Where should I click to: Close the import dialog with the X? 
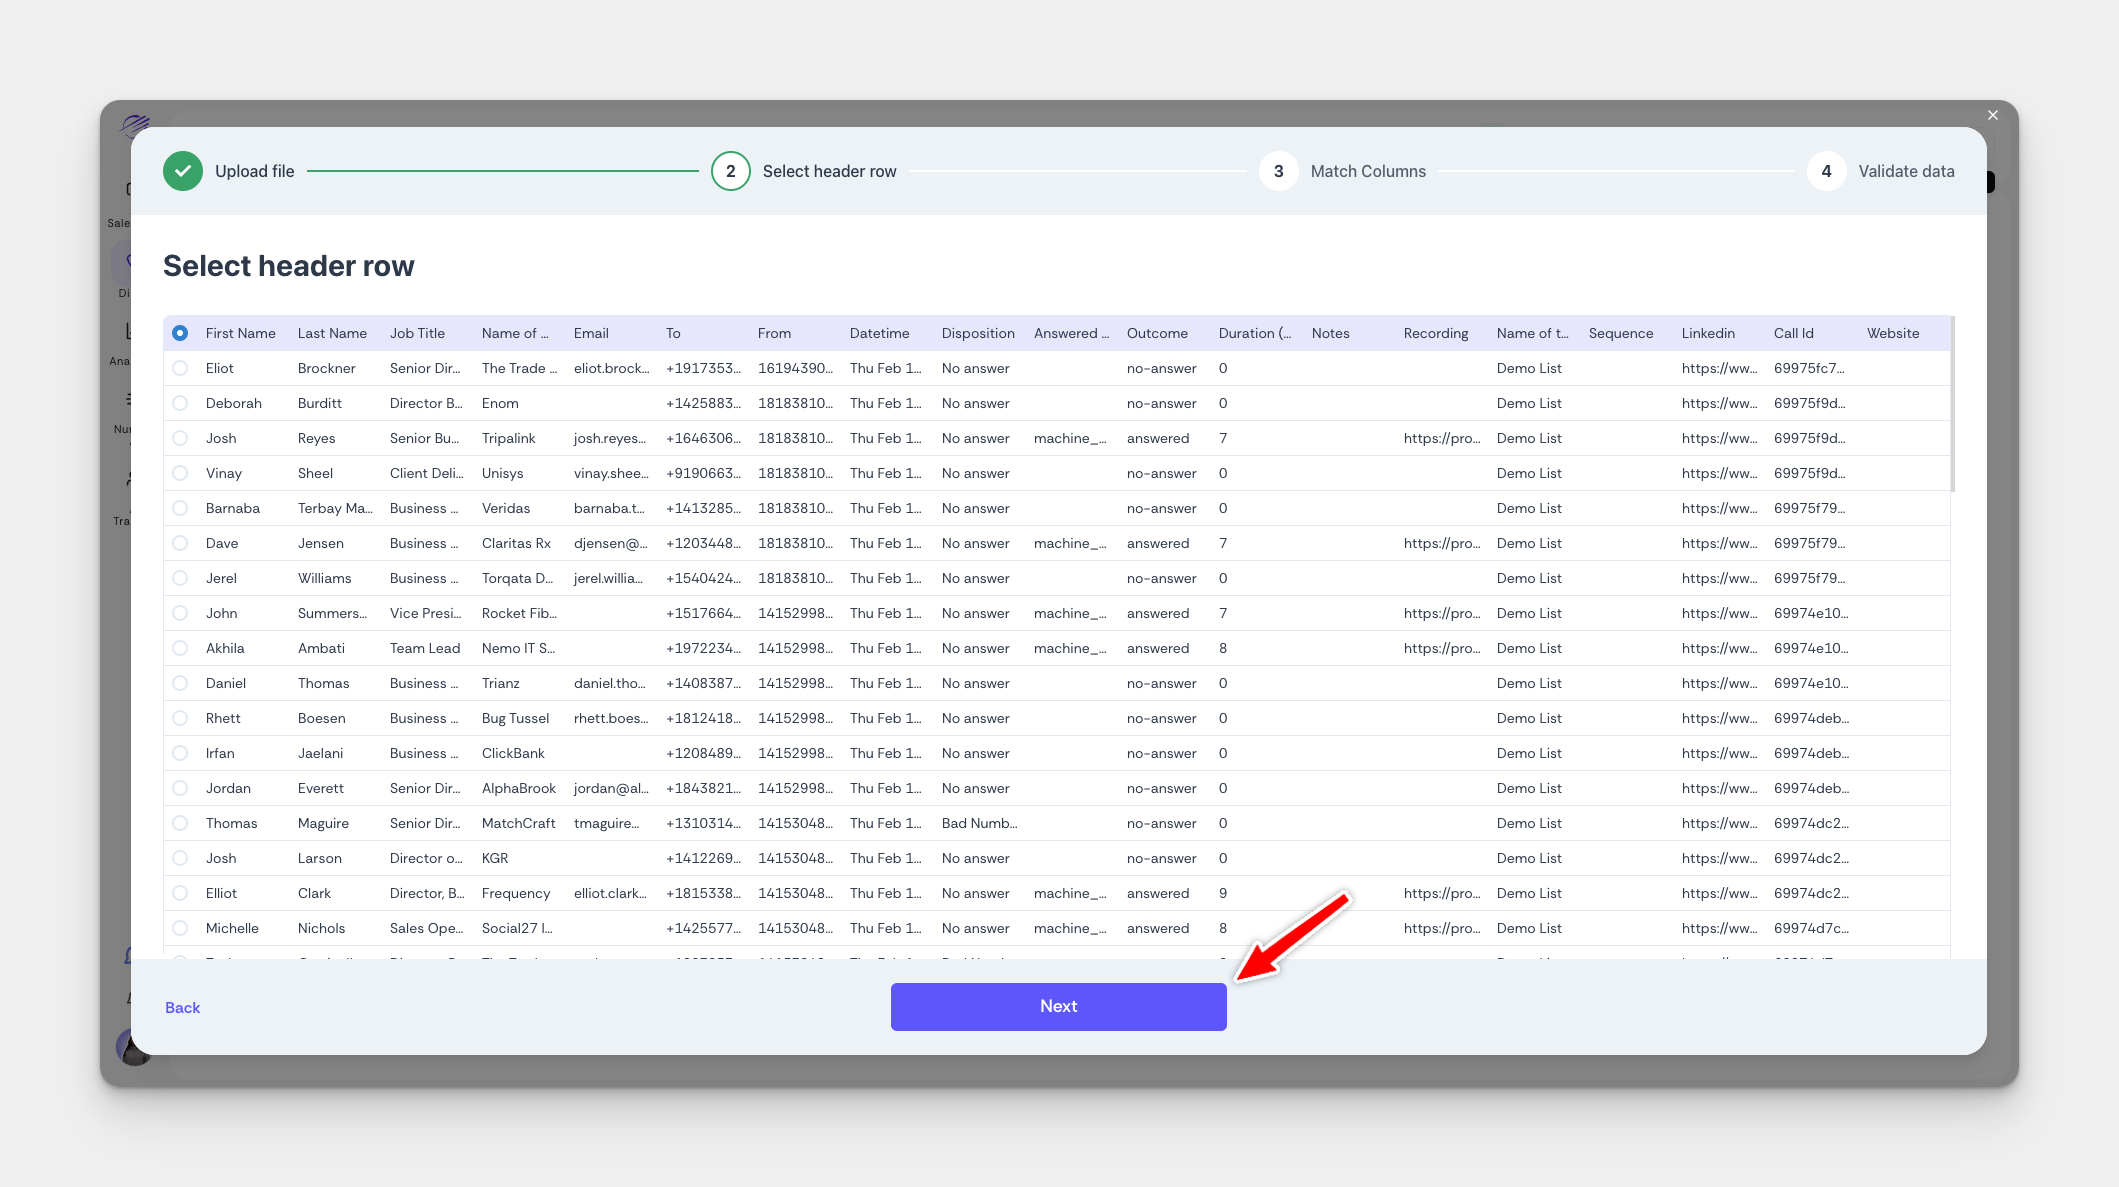1992,115
